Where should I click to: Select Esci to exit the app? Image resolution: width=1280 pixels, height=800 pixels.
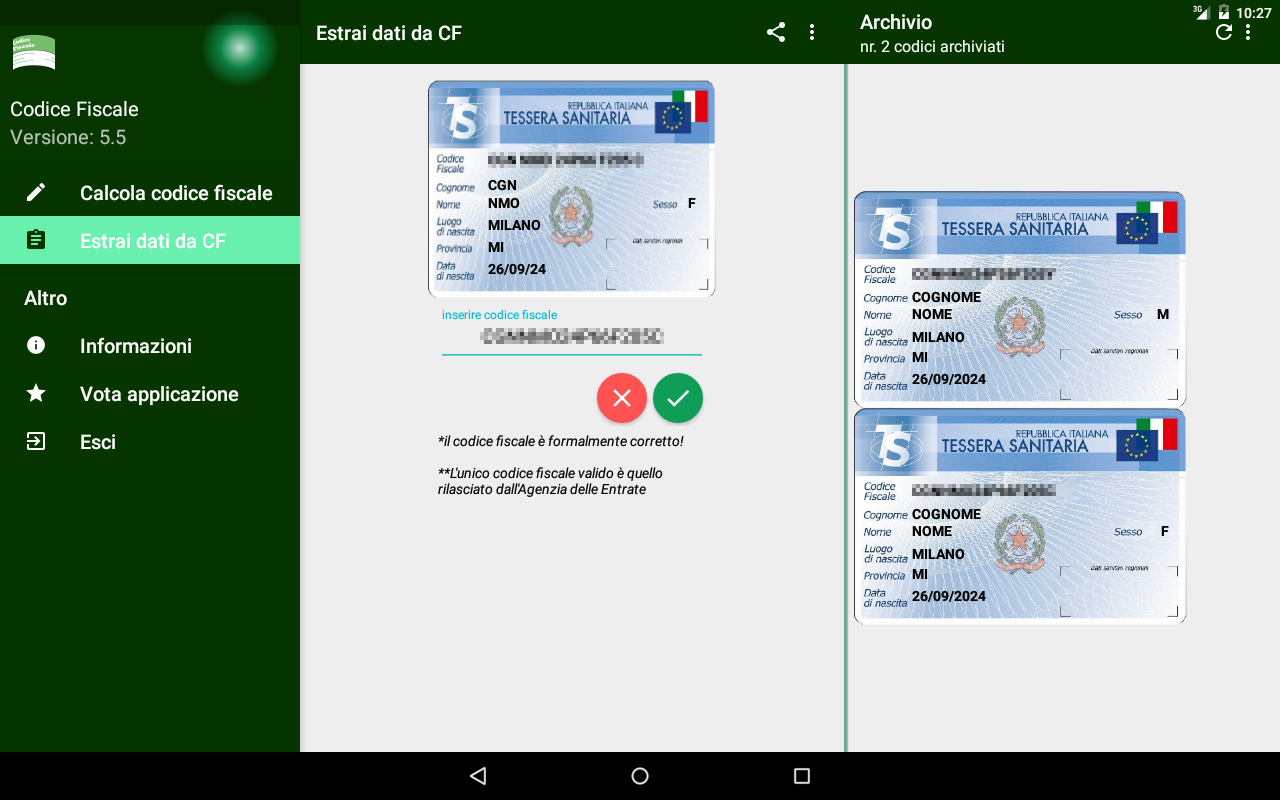coord(150,441)
